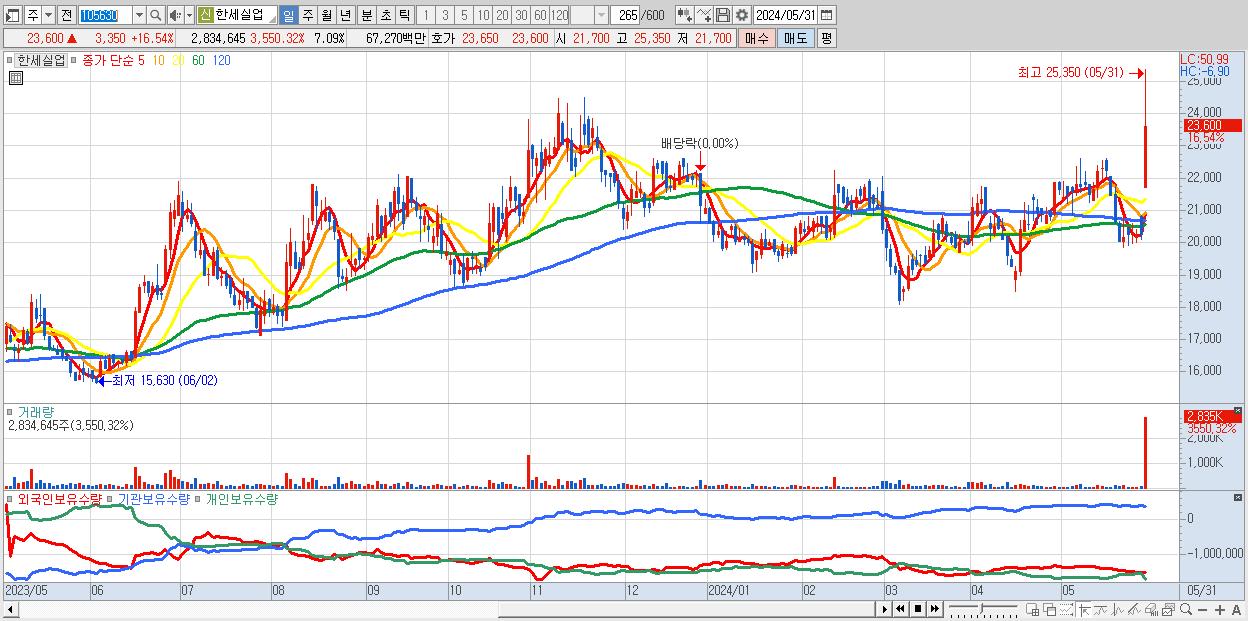Open the calendar picker icon
This screenshot has width=1248, height=621.
pyautogui.click(x=826, y=15)
